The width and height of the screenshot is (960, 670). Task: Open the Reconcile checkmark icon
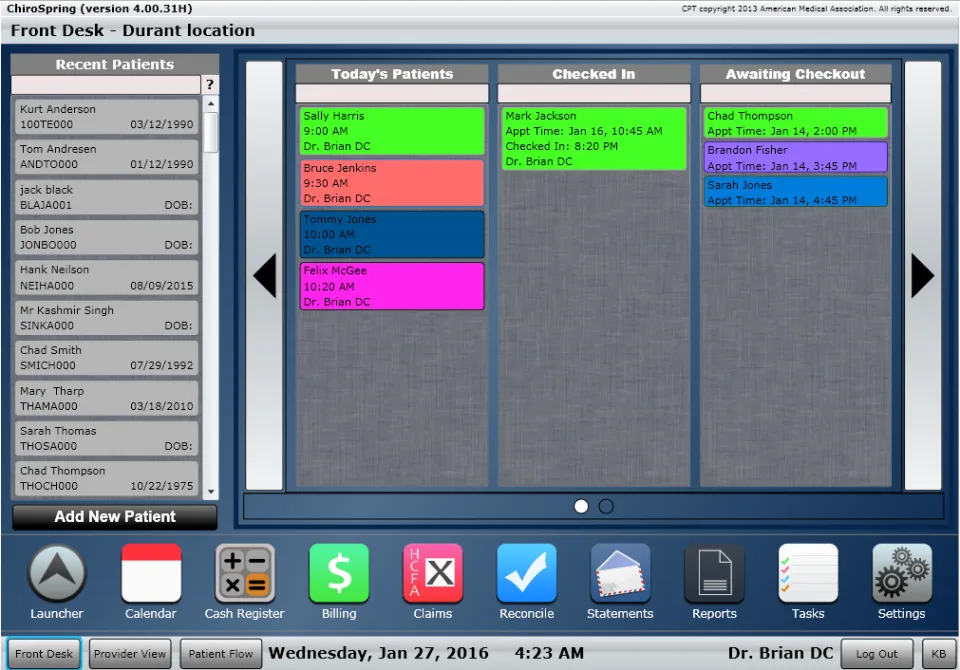click(527, 574)
